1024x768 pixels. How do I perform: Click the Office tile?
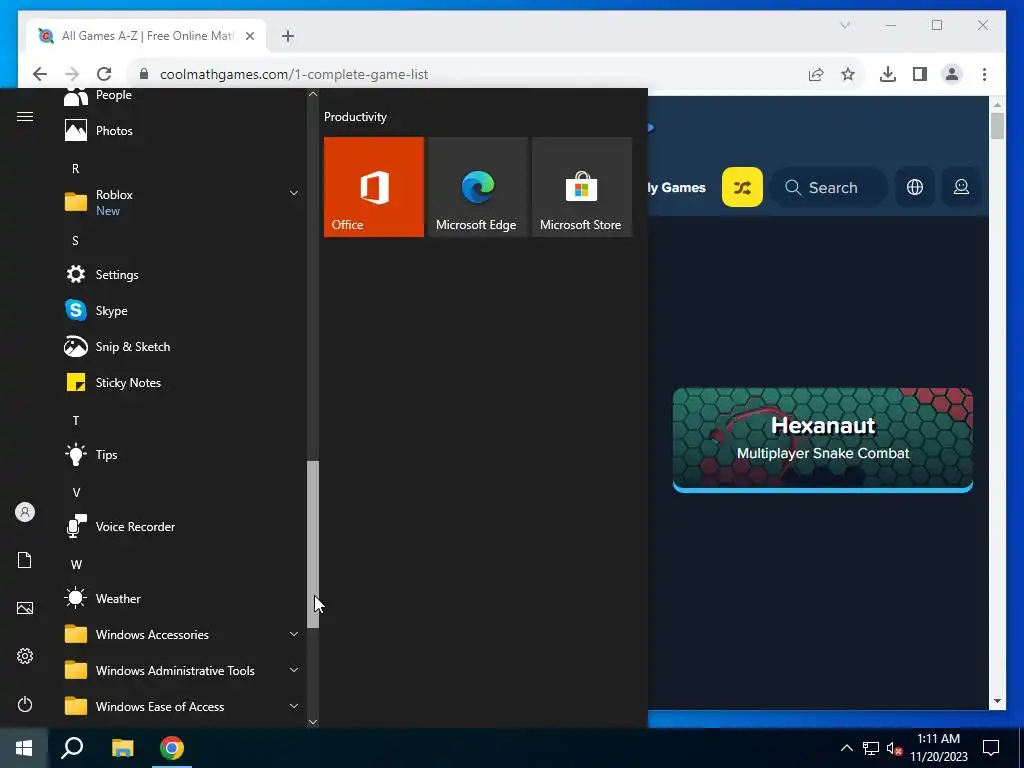[x=374, y=187]
